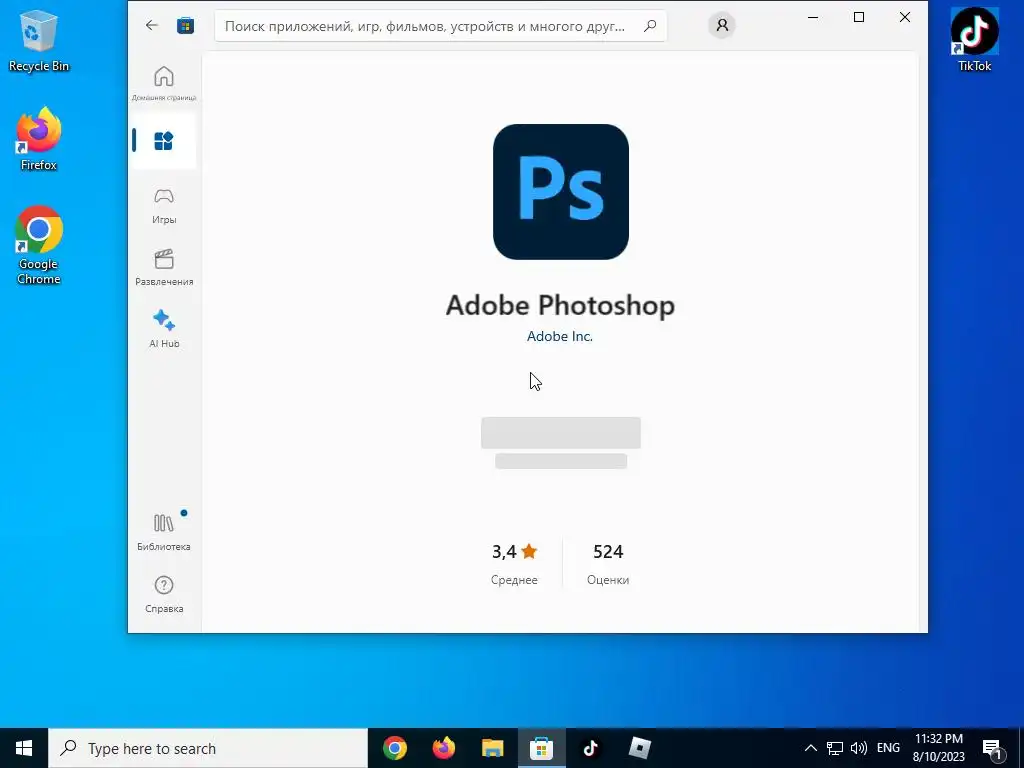Image resolution: width=1024 pixels, height=768 pixels.
Task: Open Recycle Bin desktop icon
Action: point(39,40)
